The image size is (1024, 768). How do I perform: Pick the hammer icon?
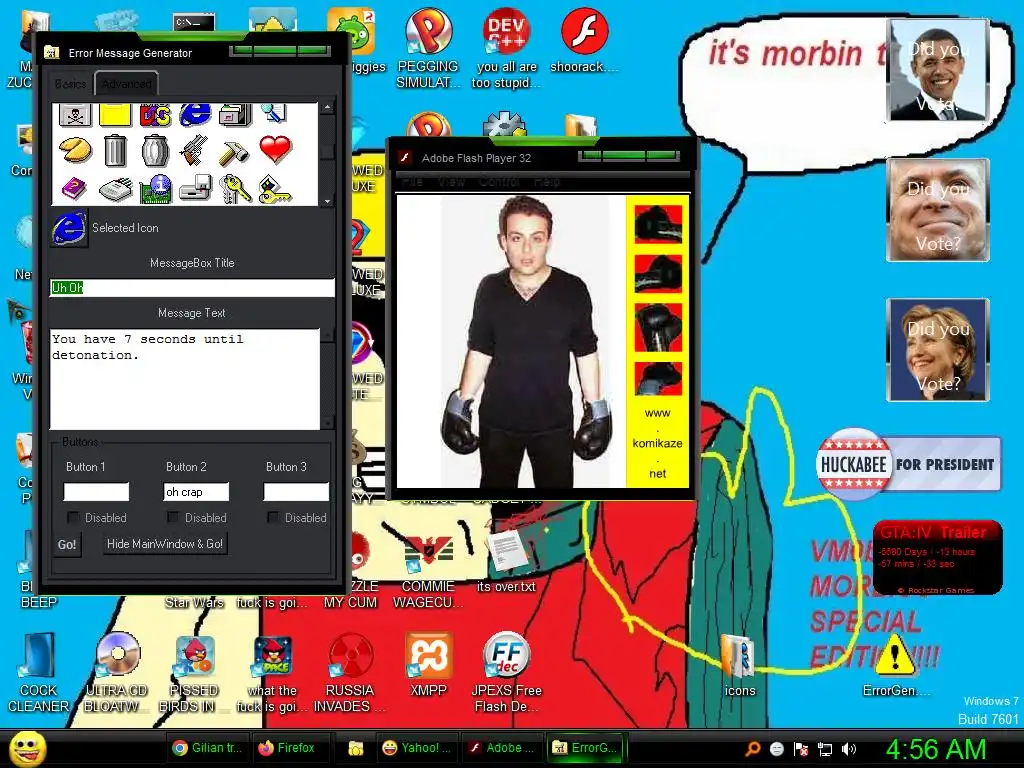coord(234,152)
